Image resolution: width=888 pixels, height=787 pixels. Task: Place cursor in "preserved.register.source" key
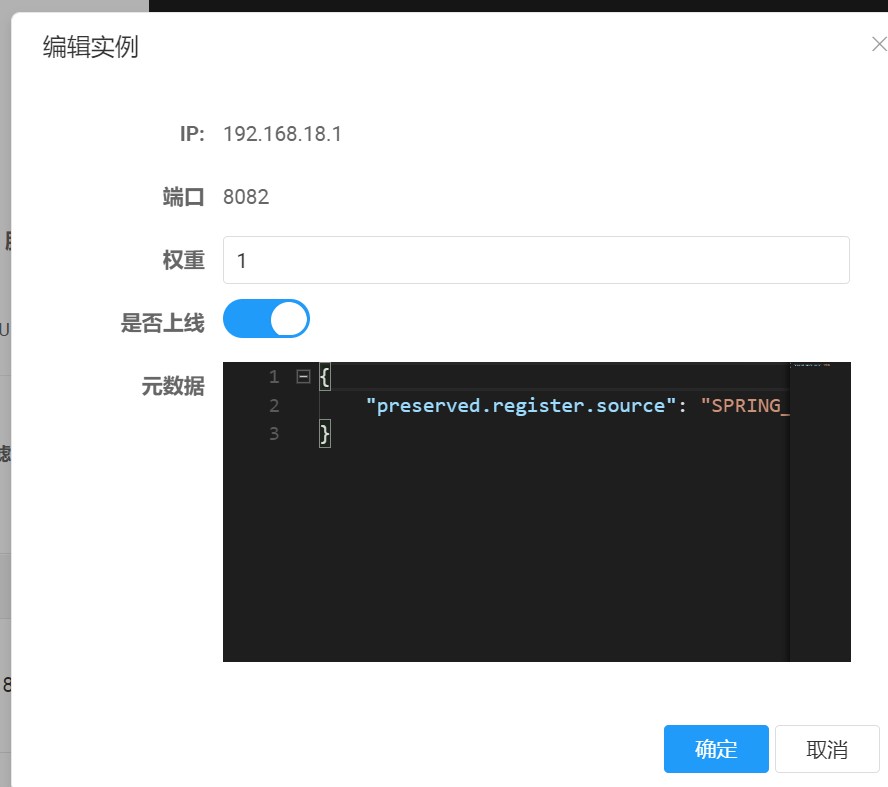(x=515, y=405)
